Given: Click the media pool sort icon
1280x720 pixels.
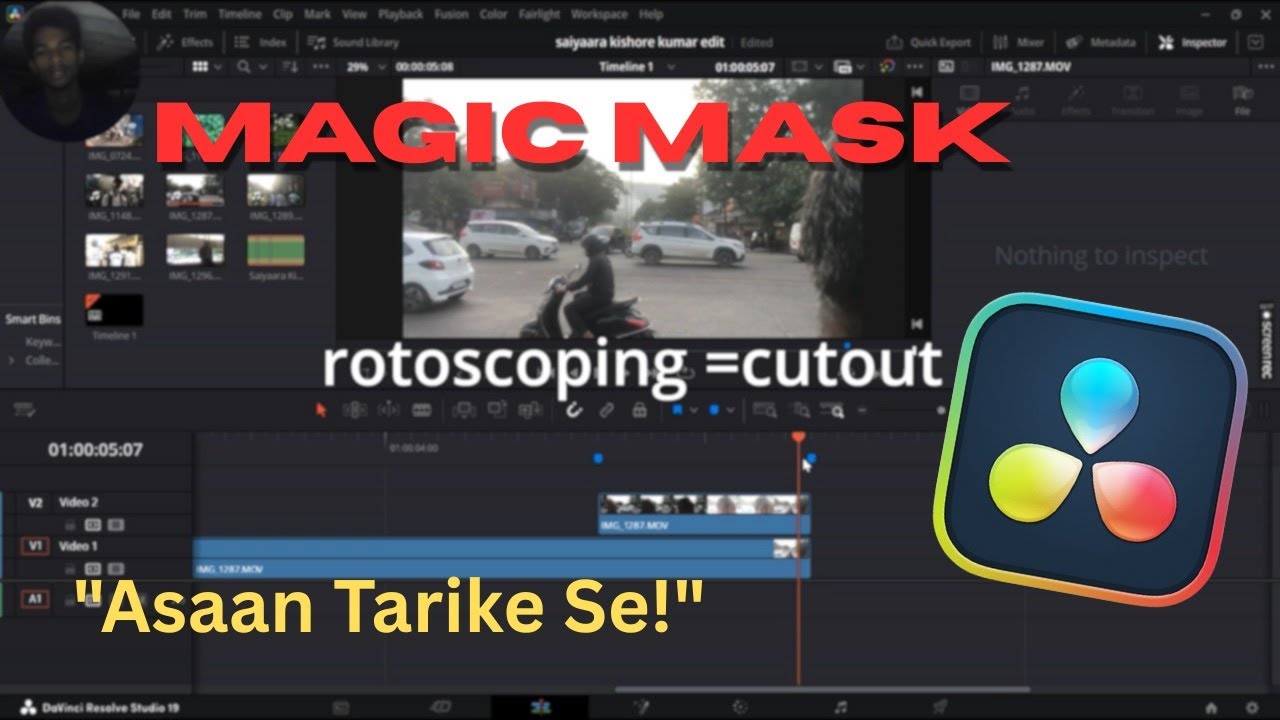Looking at the screenshot, I should click(288, 66).
